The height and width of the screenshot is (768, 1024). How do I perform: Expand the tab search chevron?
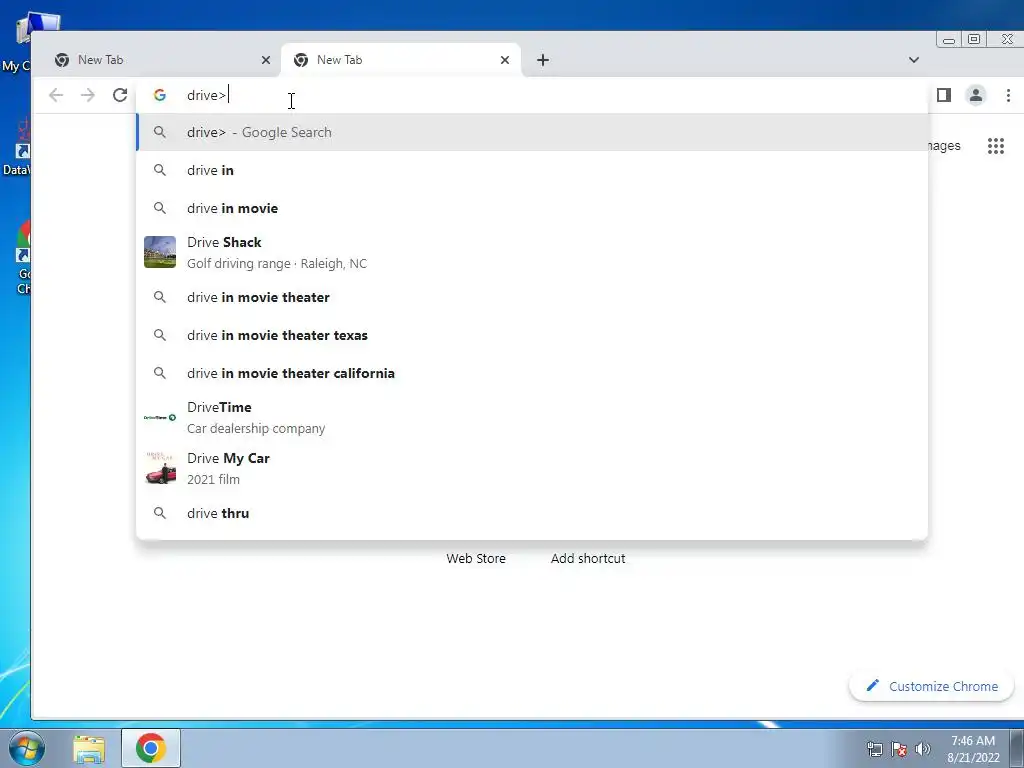(914, 60)
